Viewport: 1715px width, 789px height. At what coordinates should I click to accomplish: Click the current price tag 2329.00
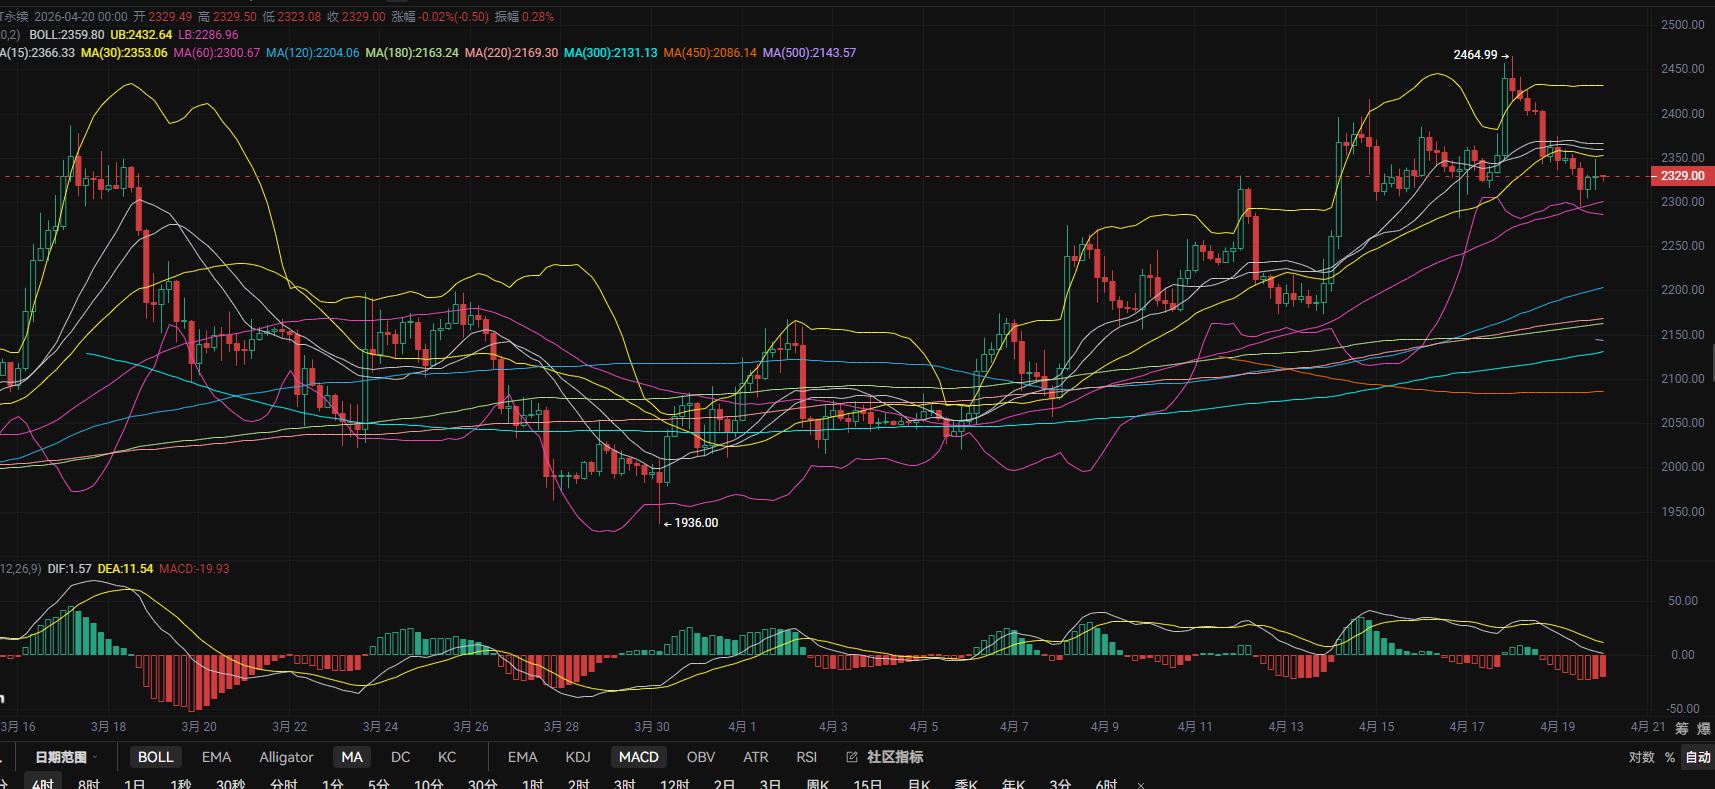pyautogui.click(x=1682, y=176)
